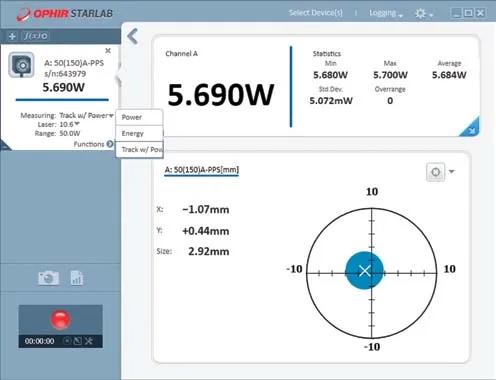Start logging with the red record button

click(60, 319)
